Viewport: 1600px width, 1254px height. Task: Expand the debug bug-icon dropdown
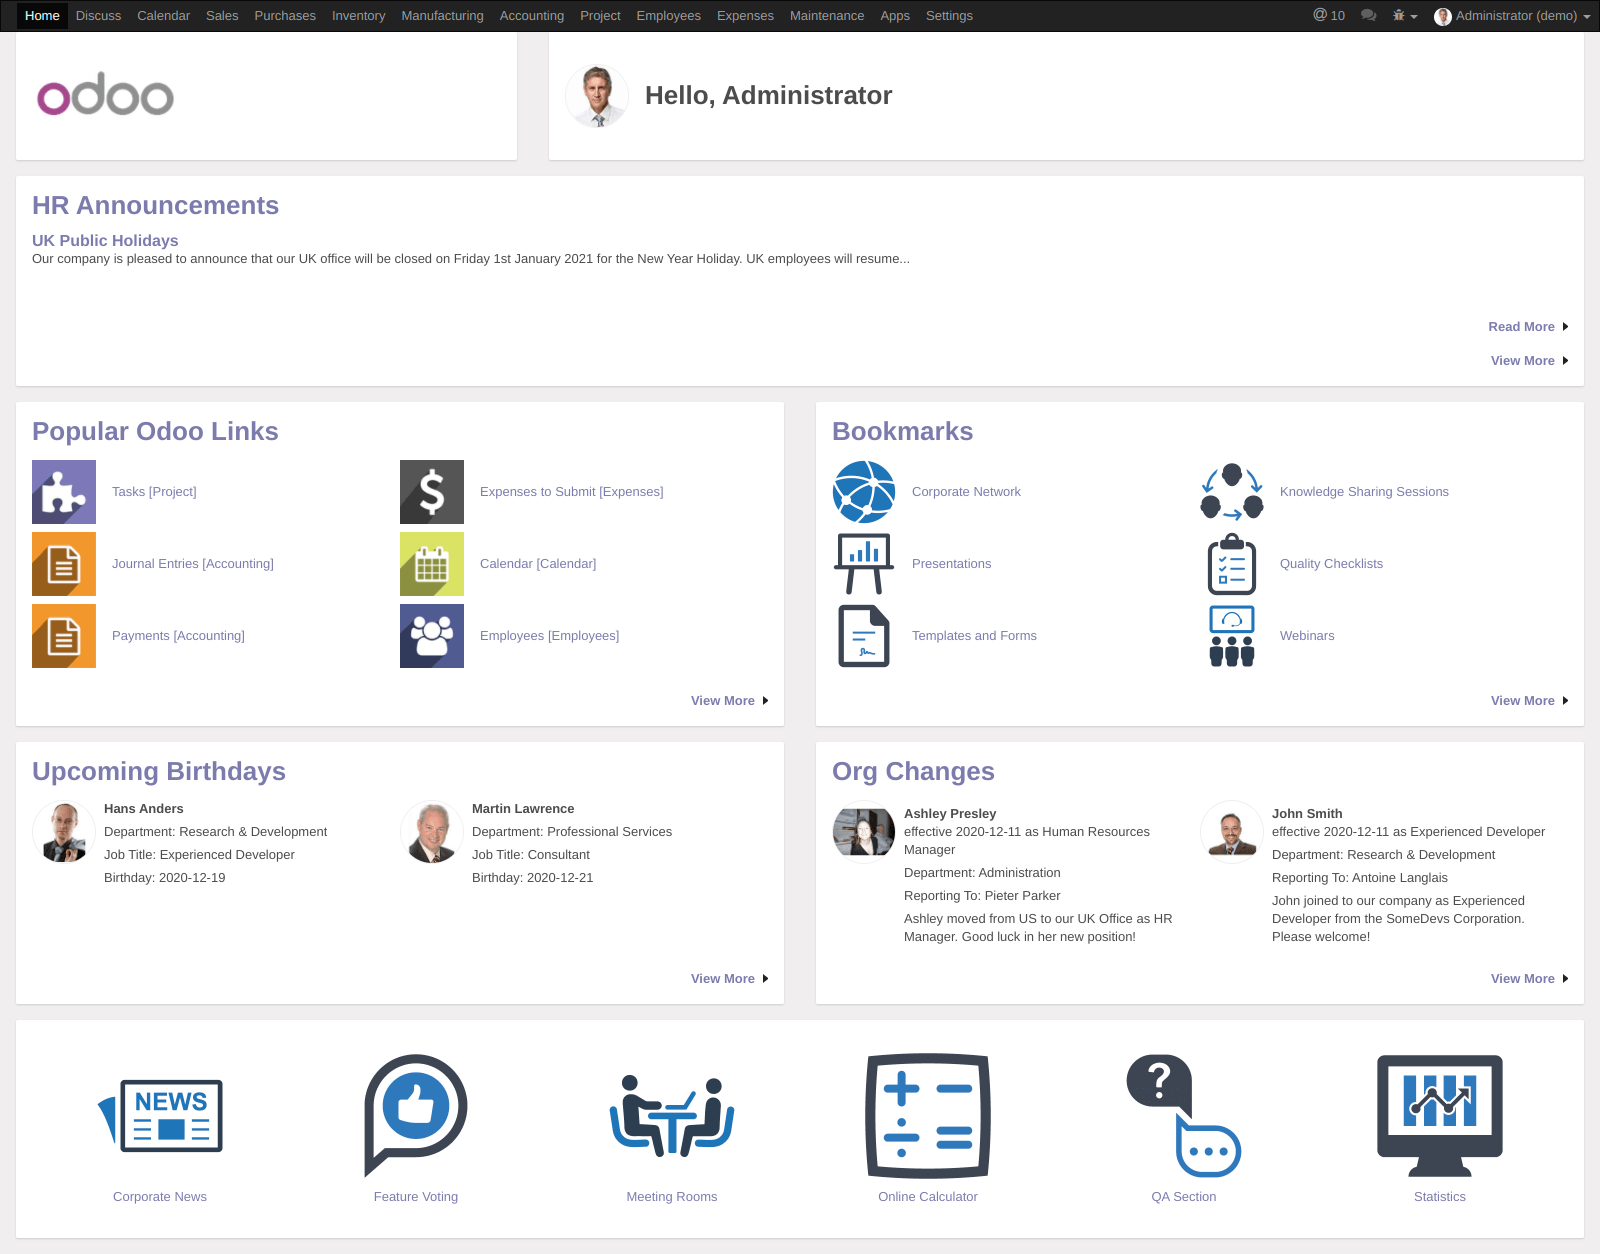(1403, 15)
